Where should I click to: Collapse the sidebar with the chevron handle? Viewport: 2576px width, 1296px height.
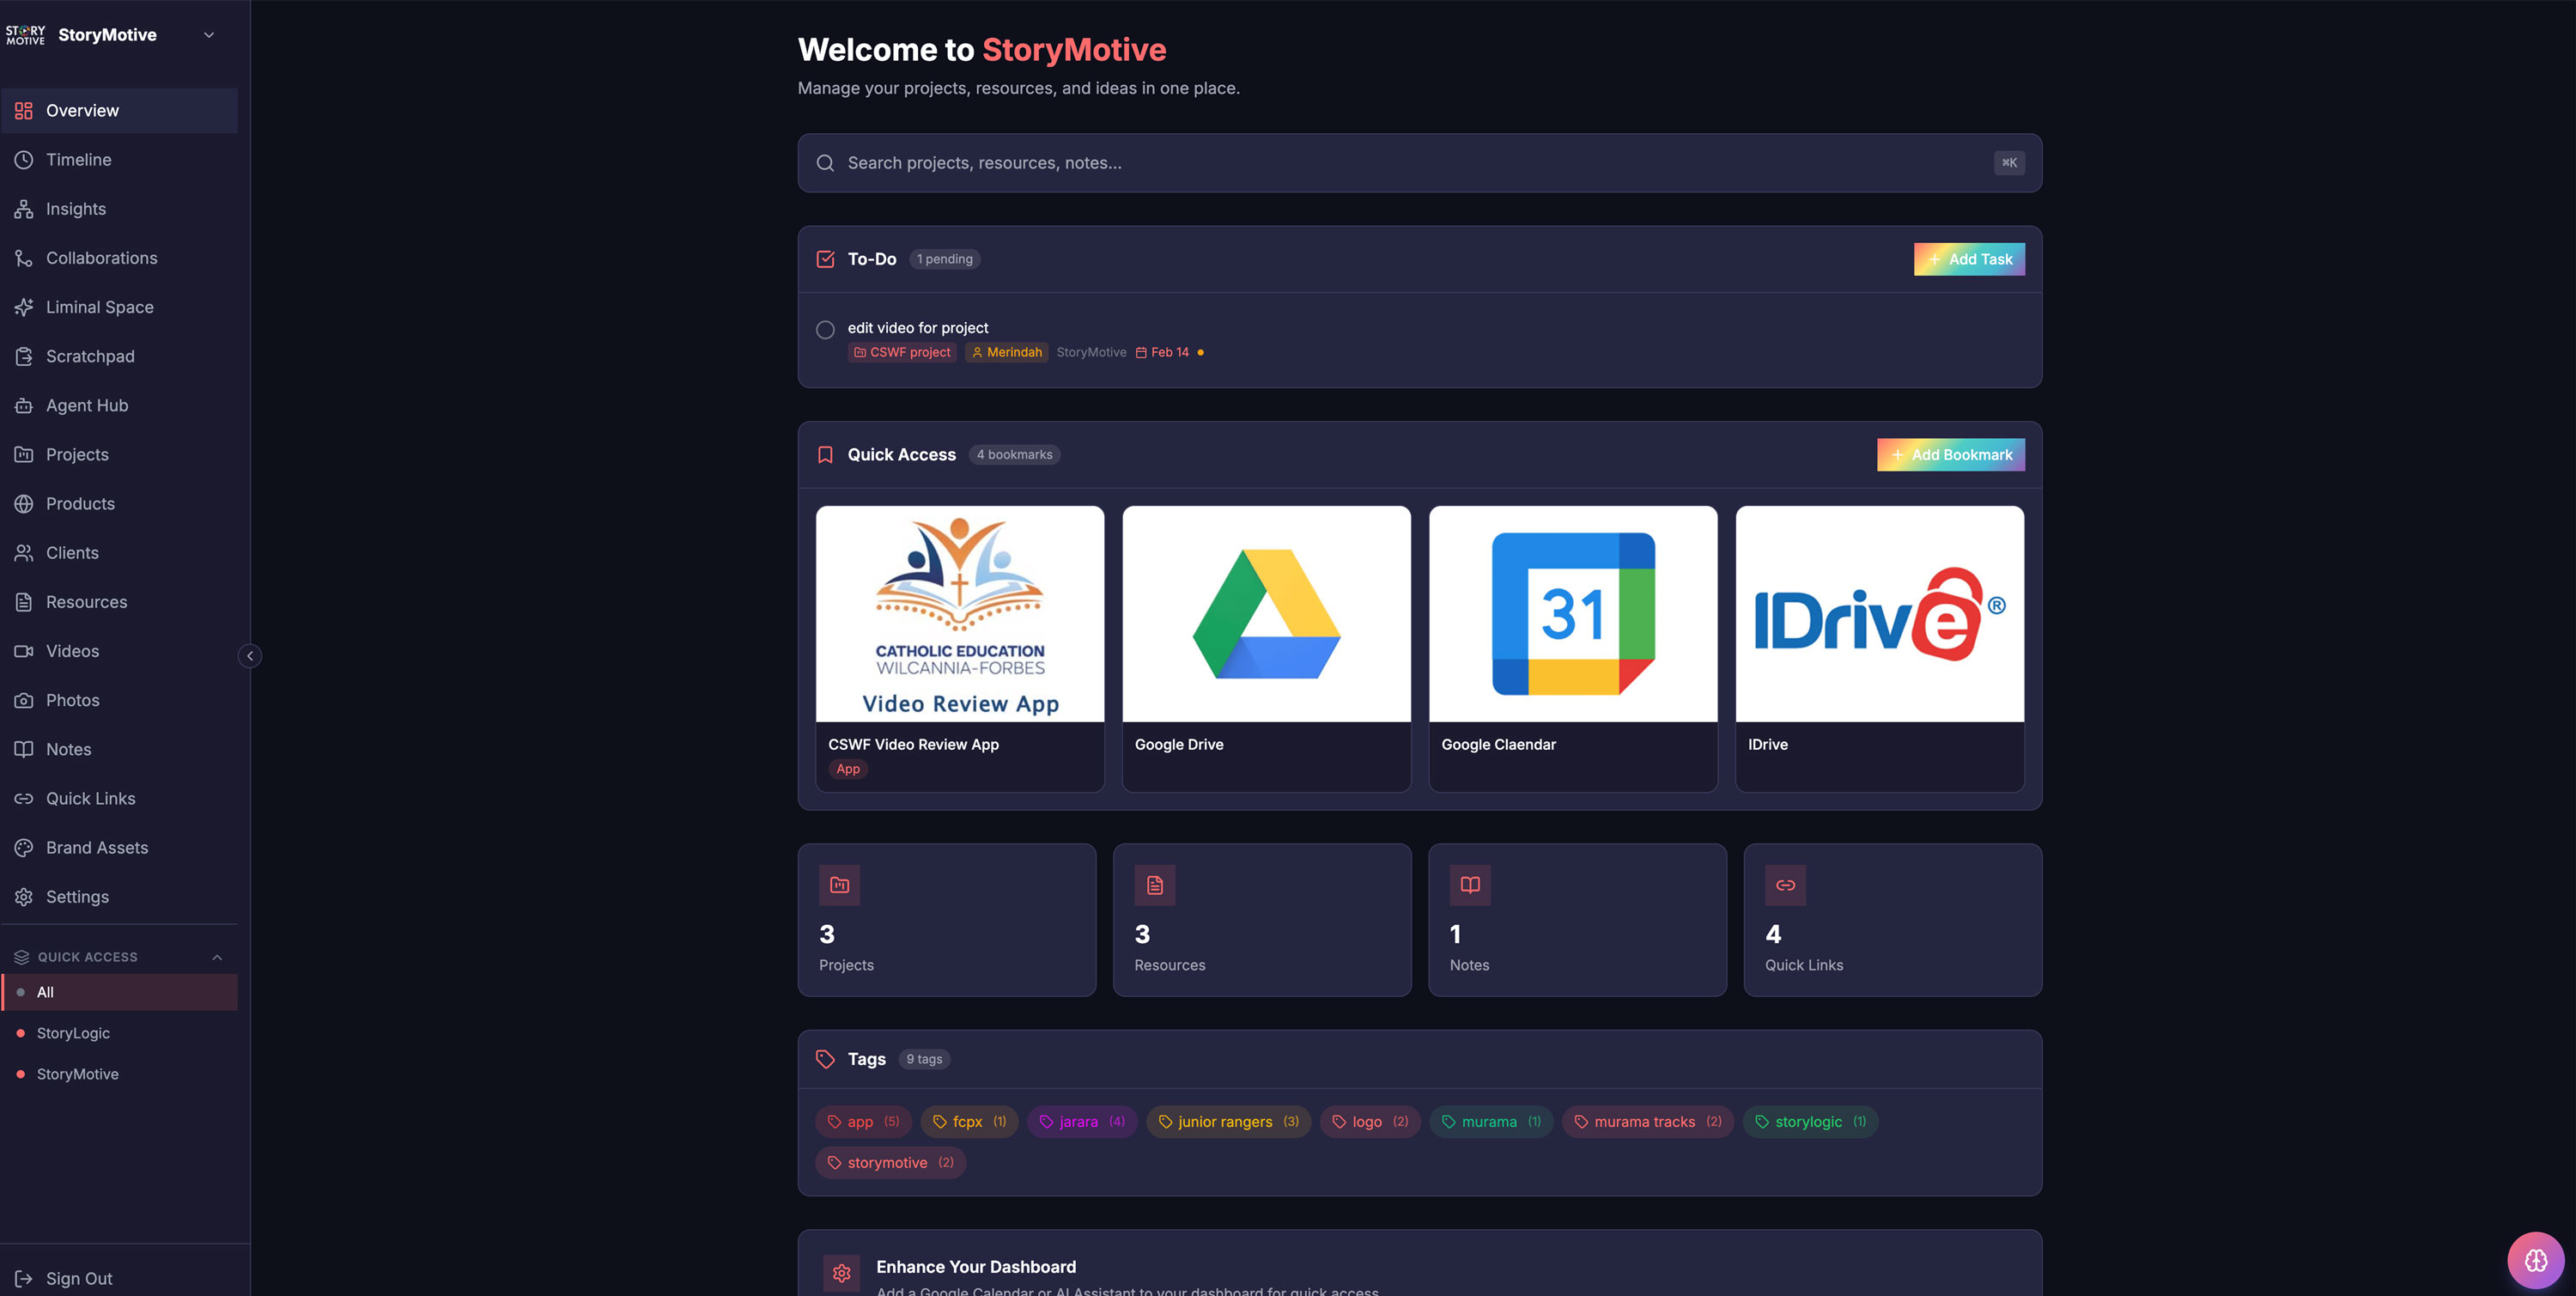[249, 656]
